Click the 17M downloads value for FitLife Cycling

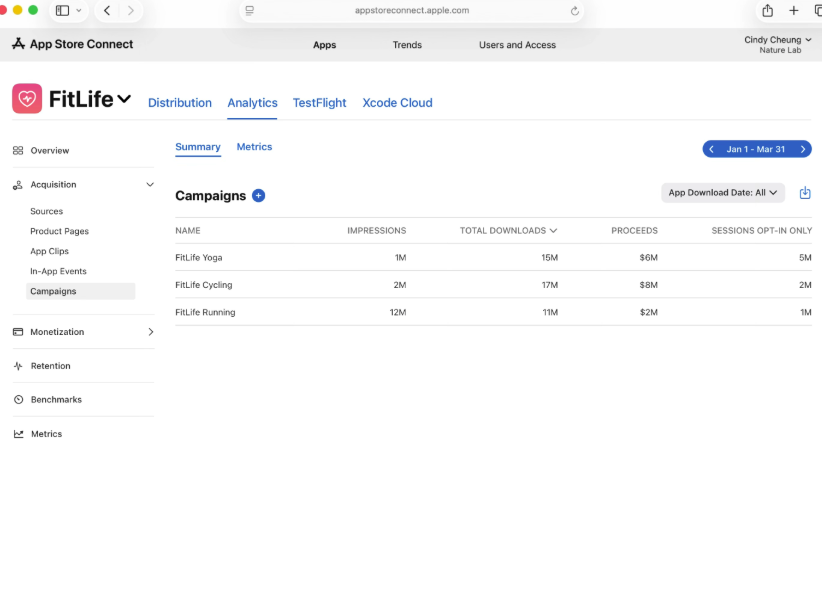(549, 285)
